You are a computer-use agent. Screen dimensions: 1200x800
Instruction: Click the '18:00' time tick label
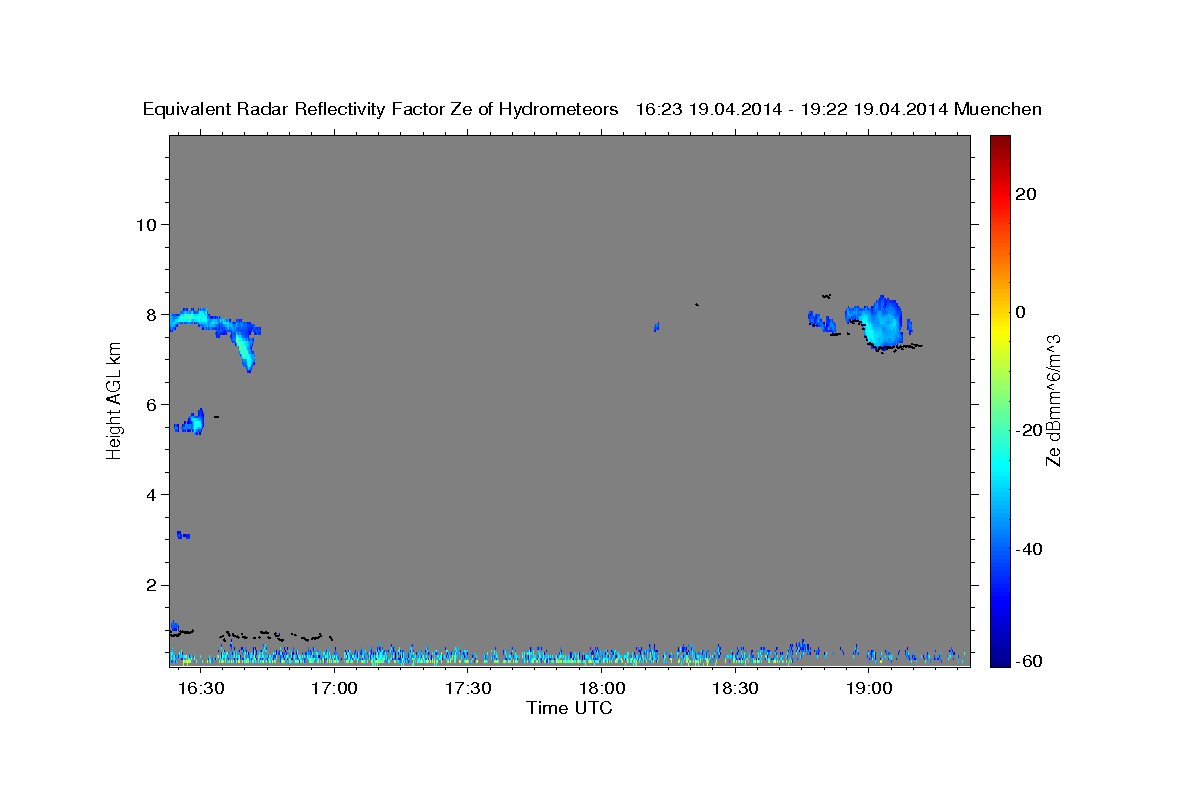pos(602,689)
